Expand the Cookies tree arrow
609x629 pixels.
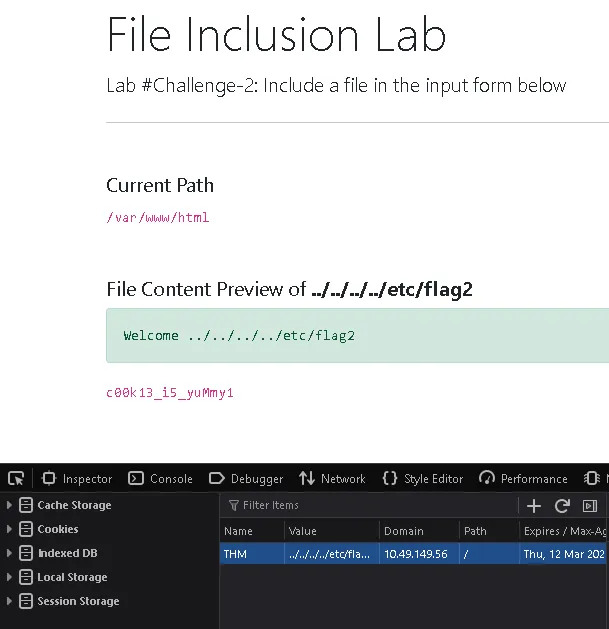(10, 529)
